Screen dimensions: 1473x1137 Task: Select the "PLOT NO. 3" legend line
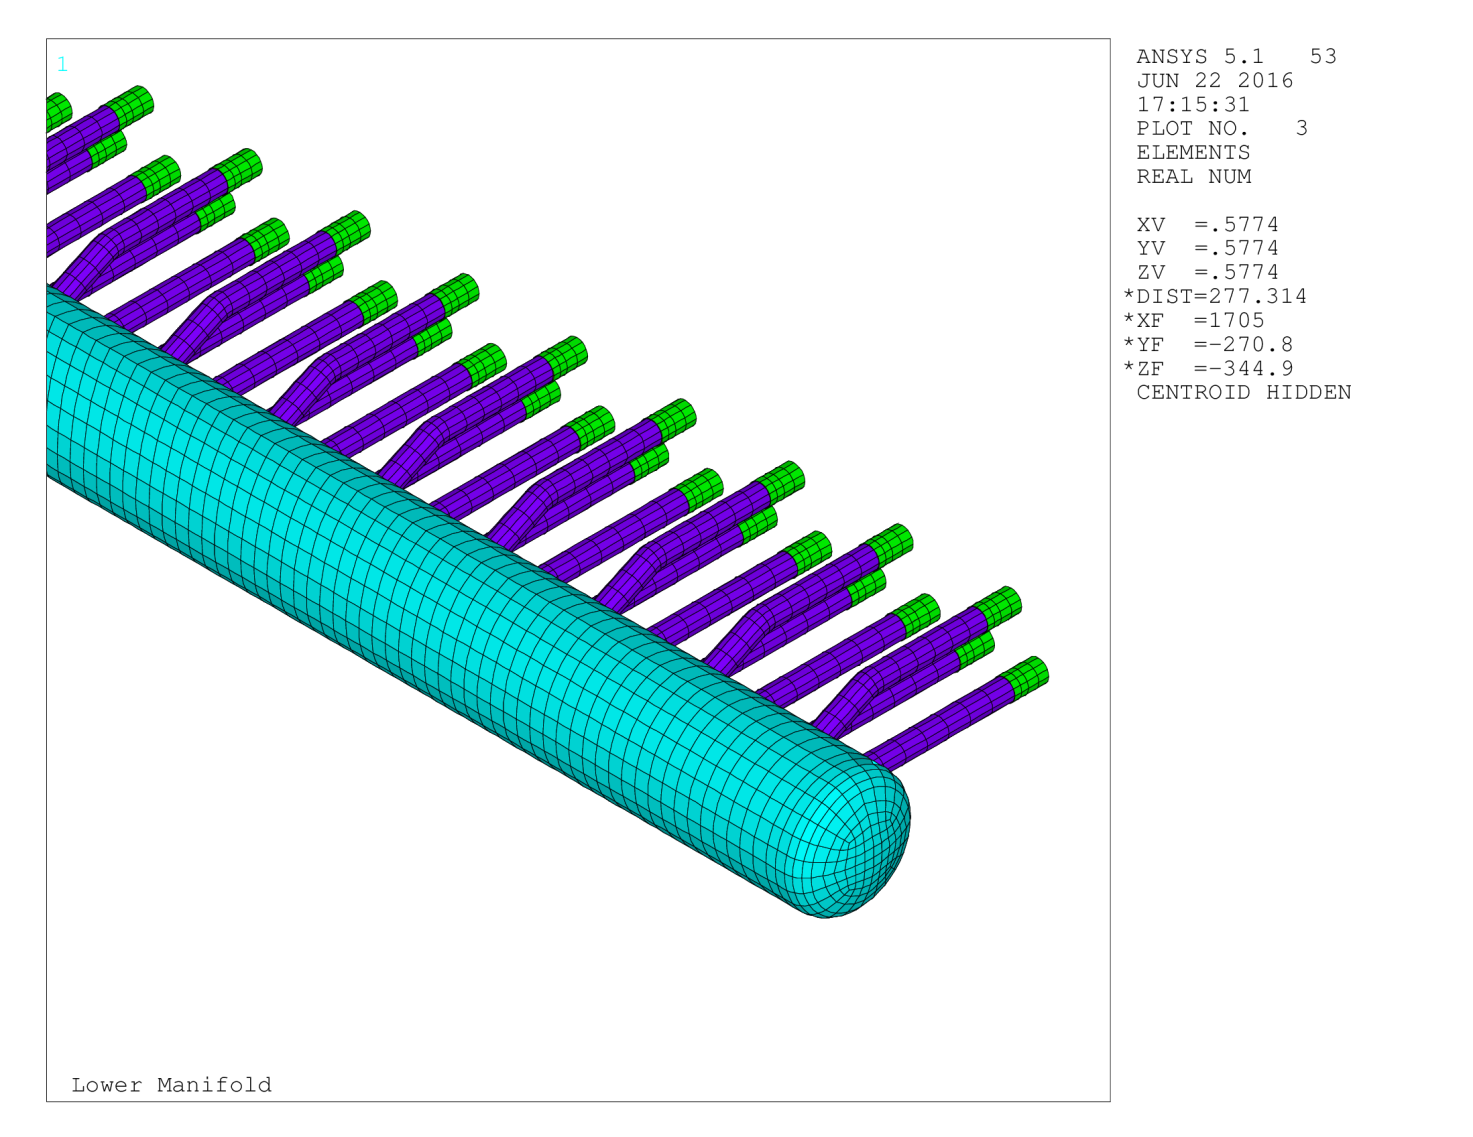pos(1222,129)
